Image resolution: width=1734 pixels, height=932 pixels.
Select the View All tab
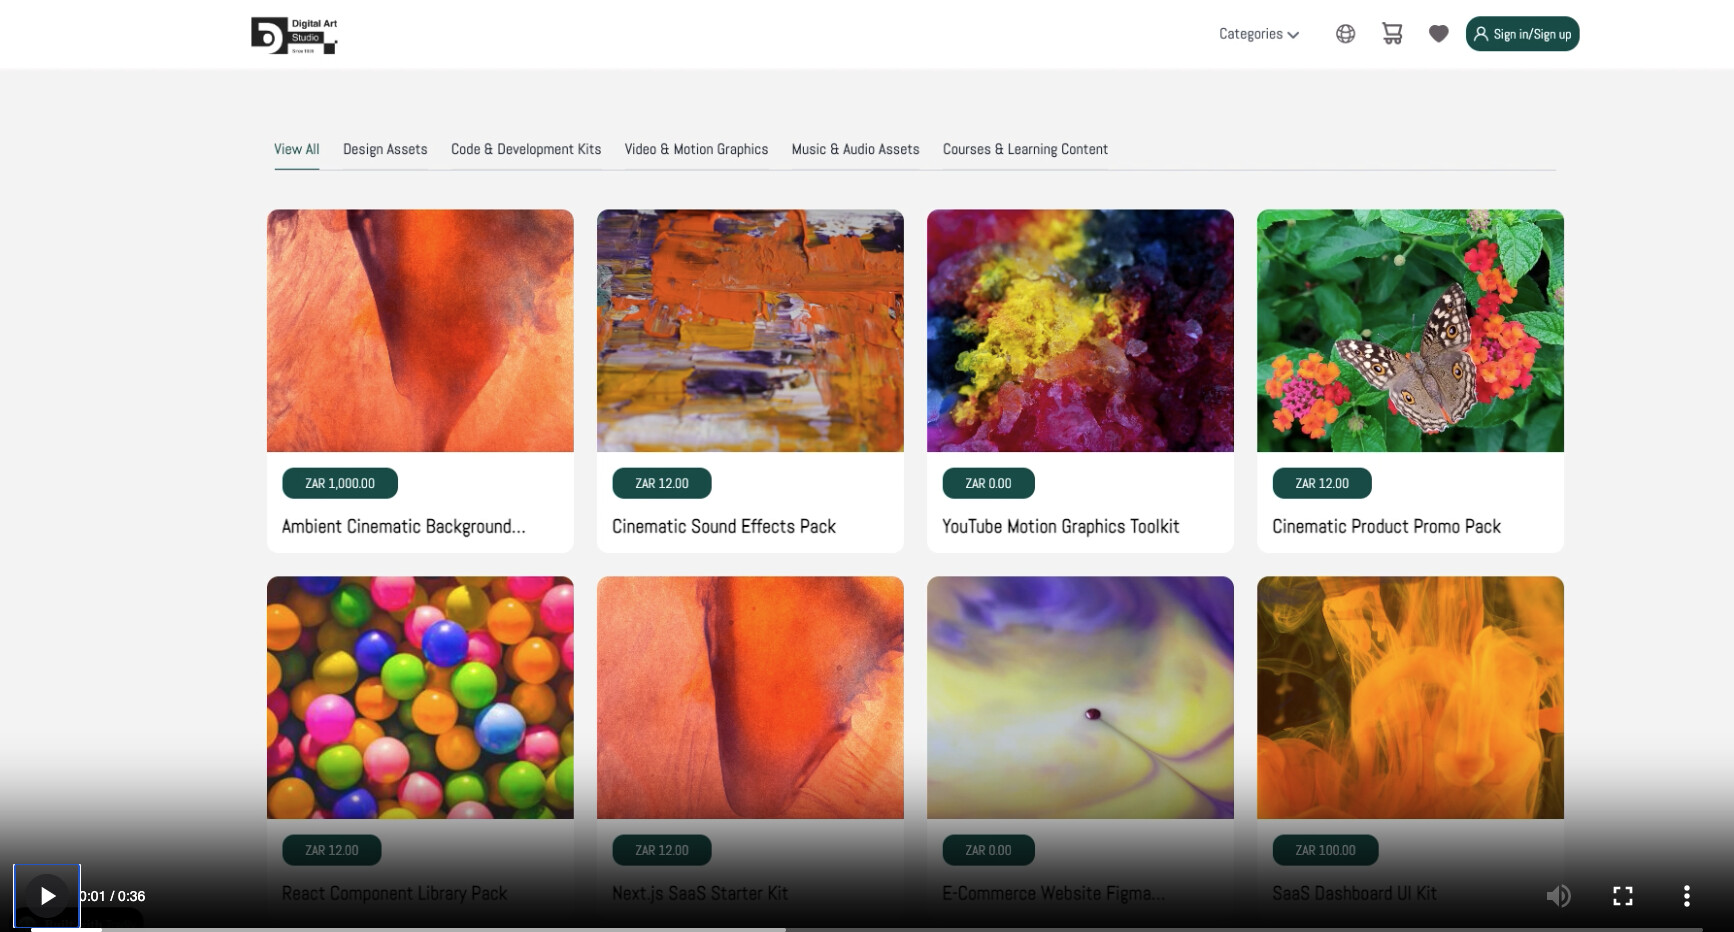[x=297, y=150]
